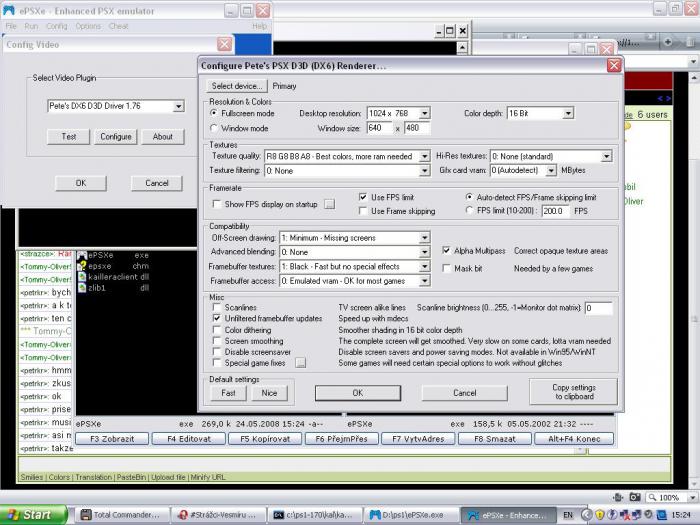
Task: Click the FPS limit value field 200.0
Action: coord(555,211)
